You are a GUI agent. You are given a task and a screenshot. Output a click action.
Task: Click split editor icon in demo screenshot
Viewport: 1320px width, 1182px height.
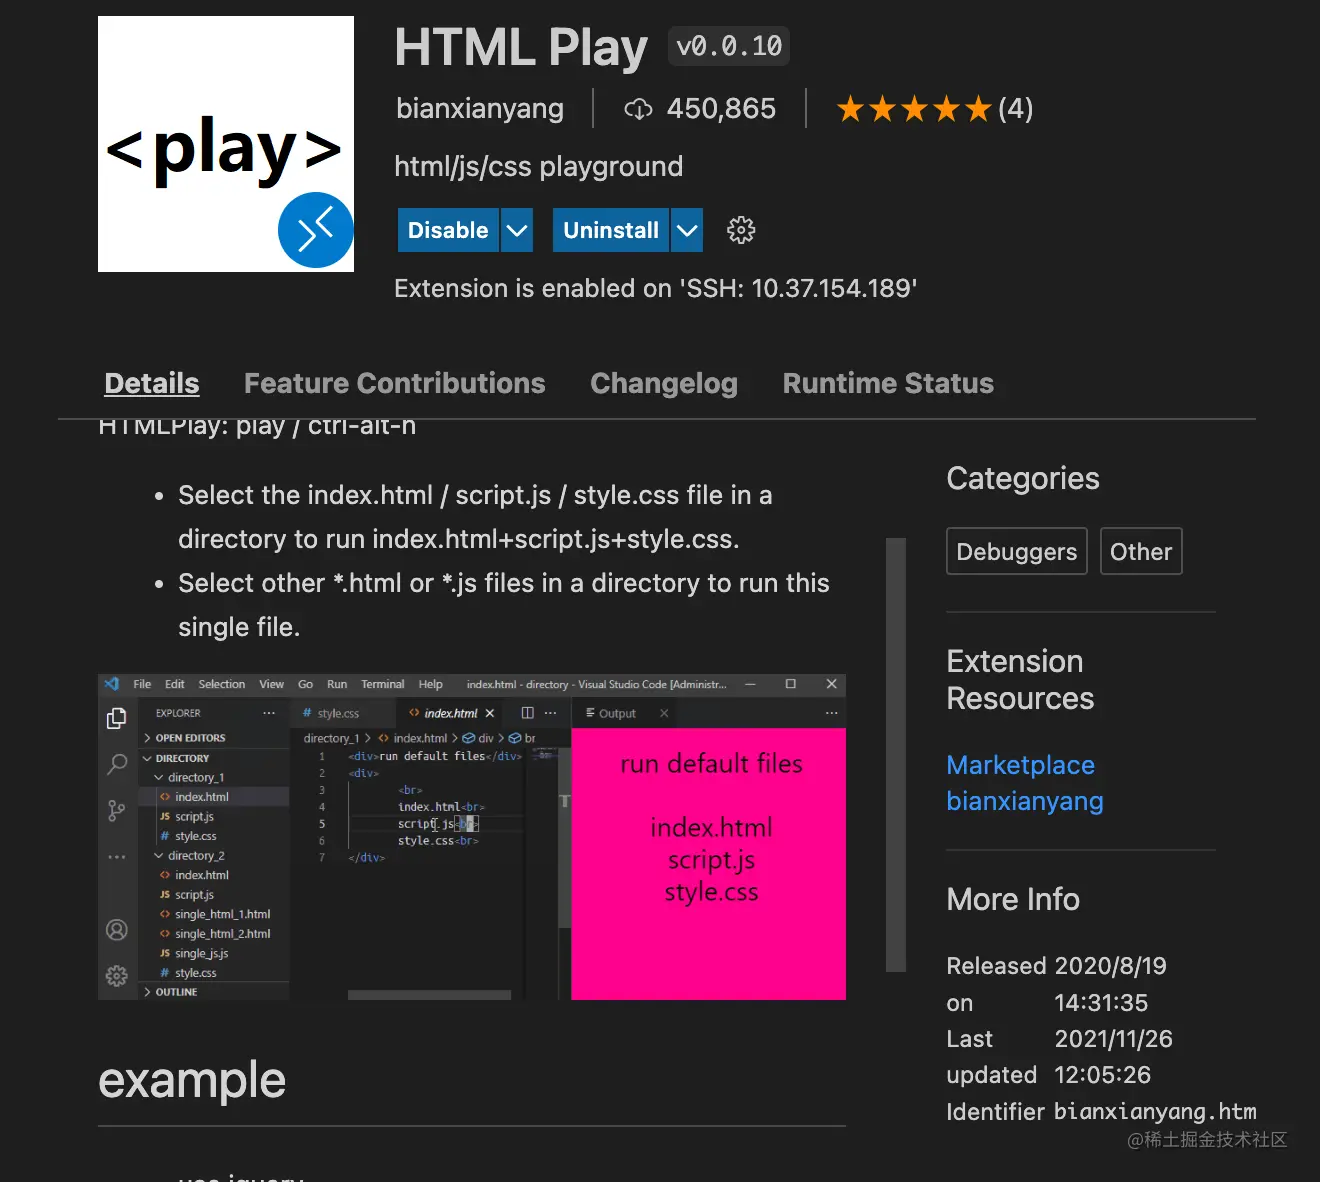(x=528, y=713)
